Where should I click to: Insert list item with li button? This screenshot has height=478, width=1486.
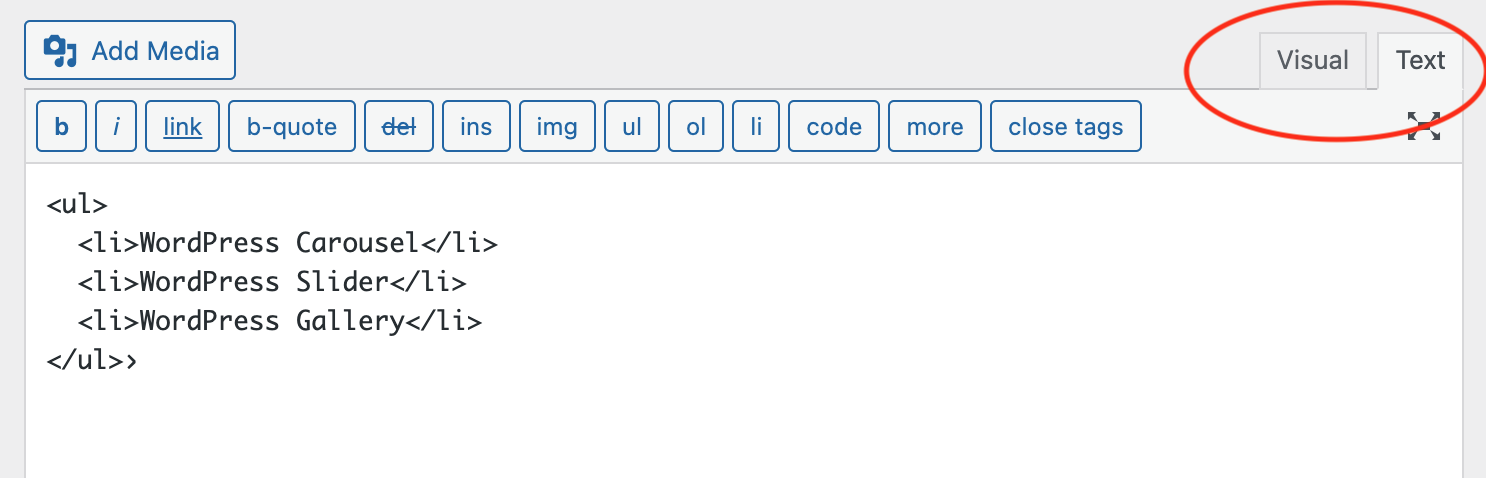[x=756, y=127]
